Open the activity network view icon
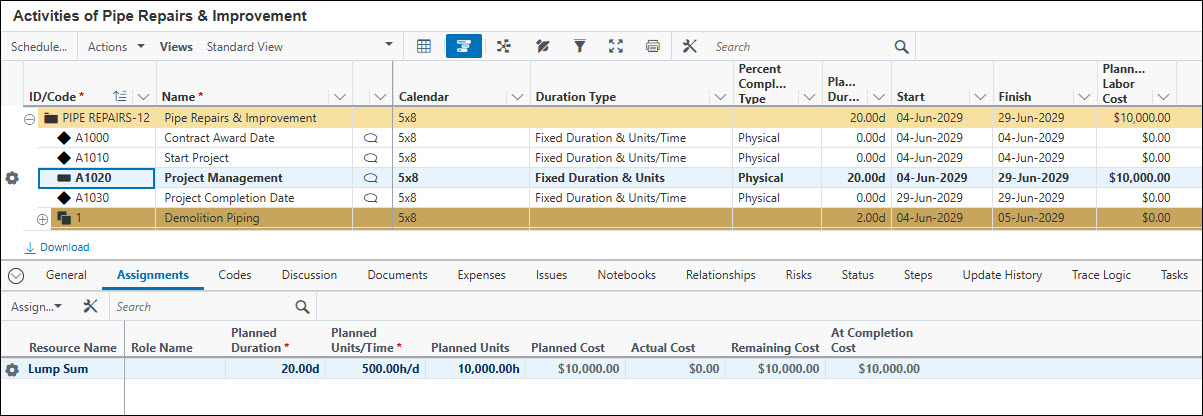Screen dimensions: 1203x416 (x=503, y=46)
